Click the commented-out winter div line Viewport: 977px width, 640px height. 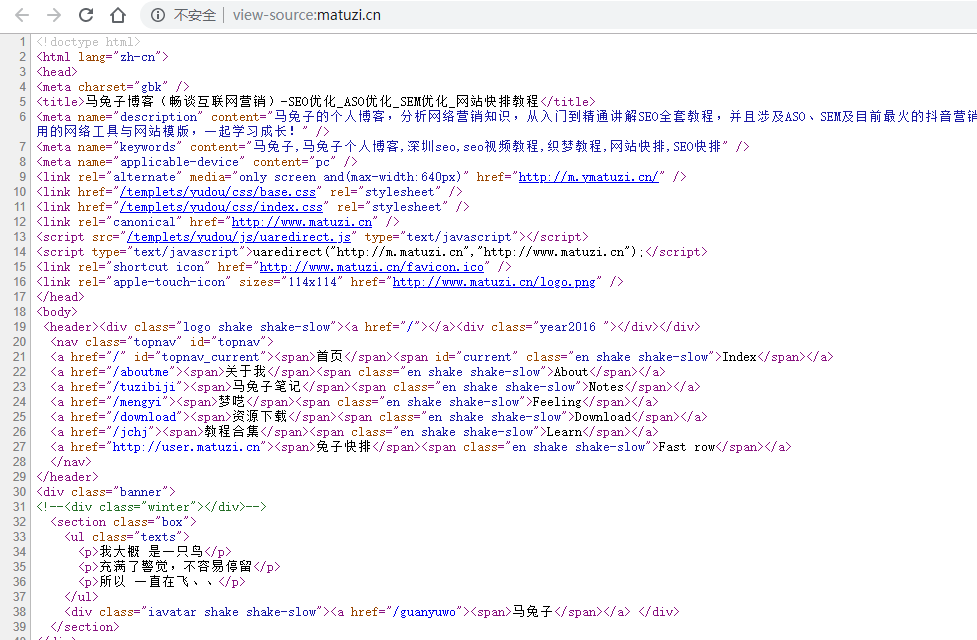click(151, 507)
